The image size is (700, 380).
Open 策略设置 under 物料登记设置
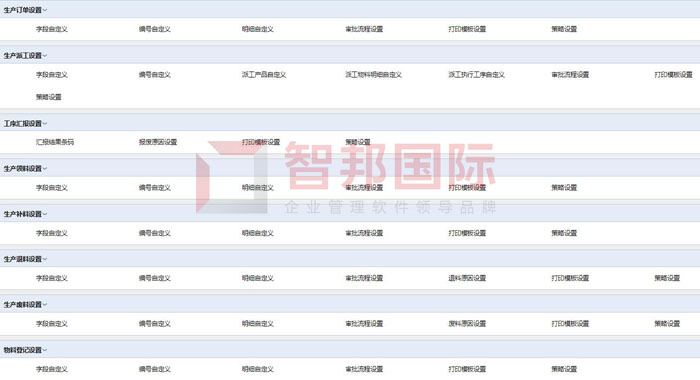pos(564,369)
